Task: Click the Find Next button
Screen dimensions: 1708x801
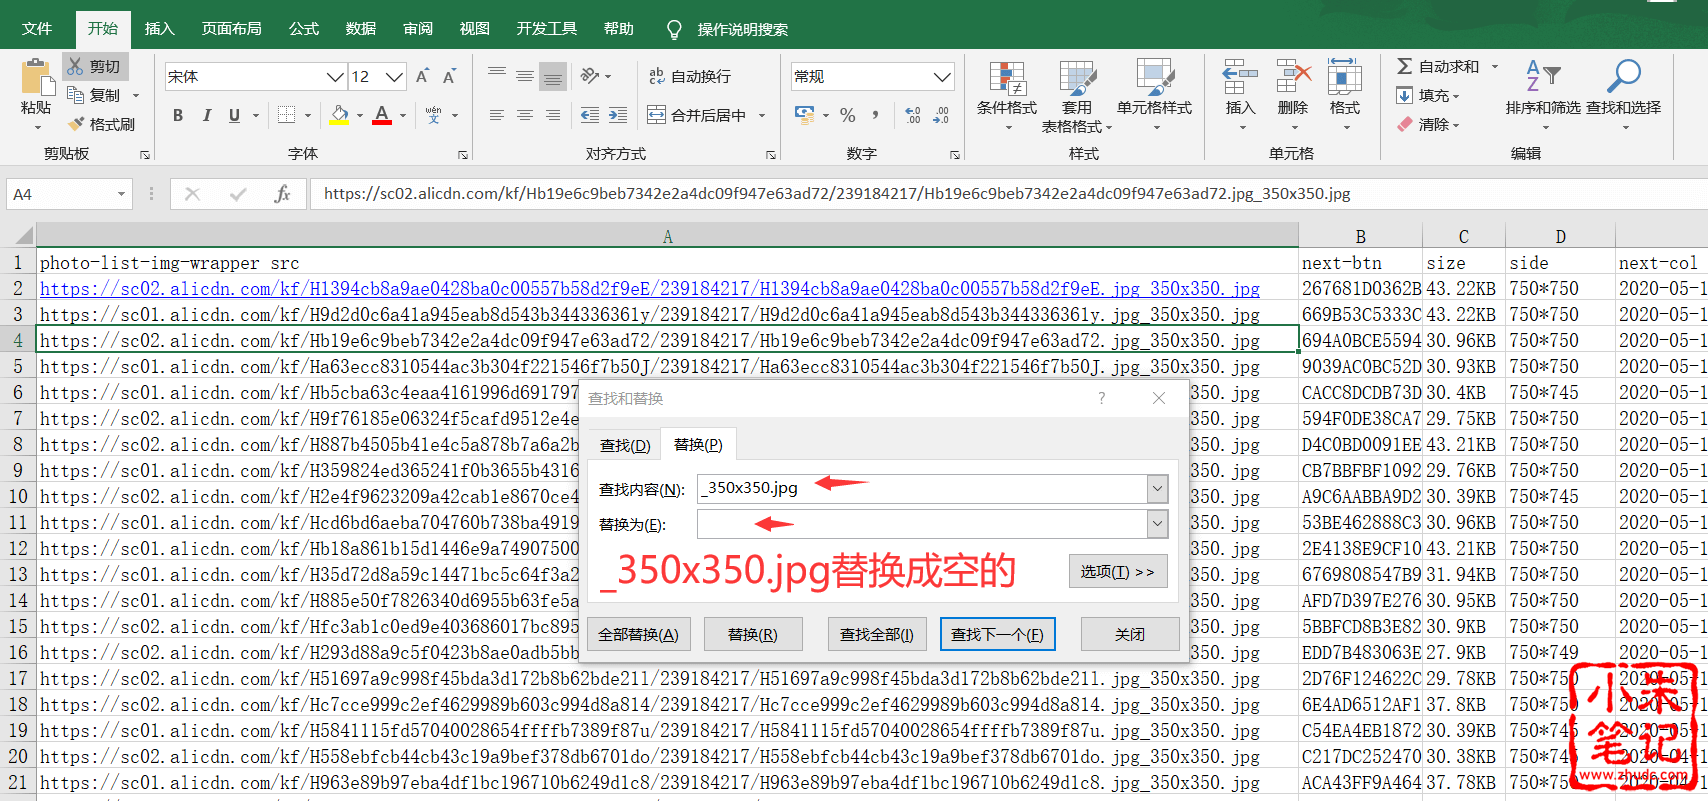Action: tap(997, 634)
